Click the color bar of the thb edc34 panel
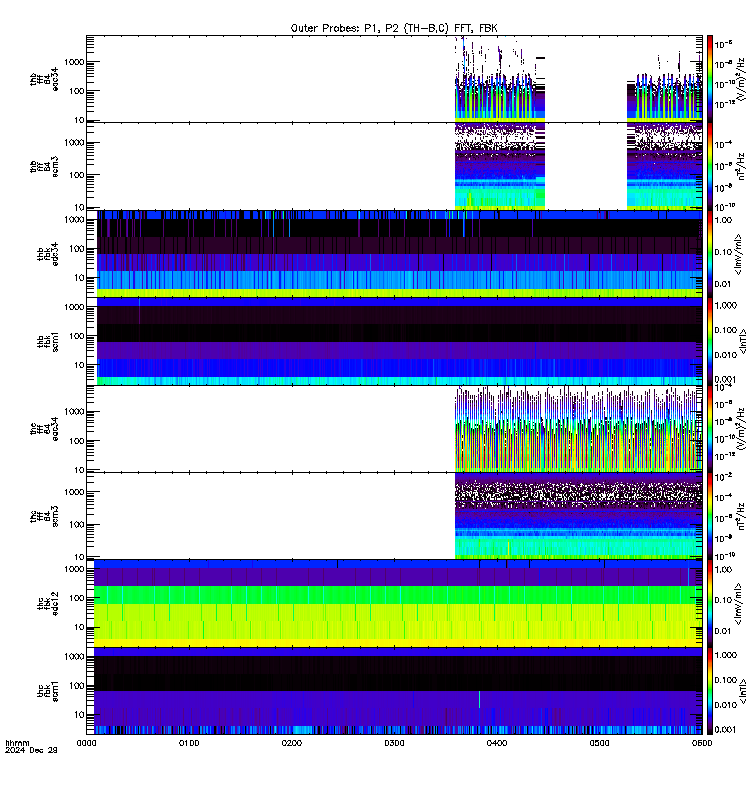The image size is (750, 800). pos(710,254)
